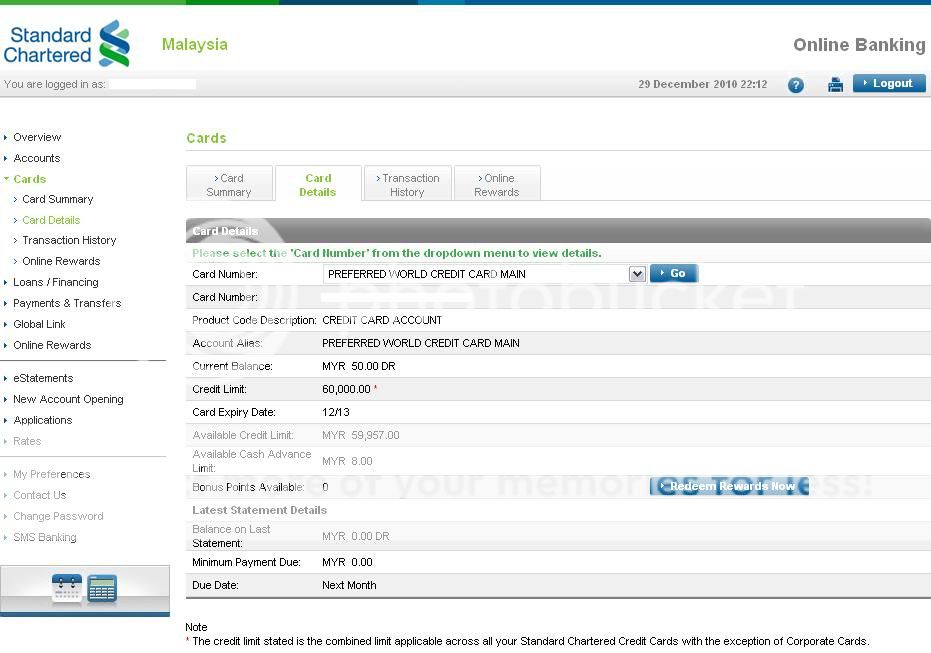Expand Loans / Financing in sidebar

coord(55,282)
